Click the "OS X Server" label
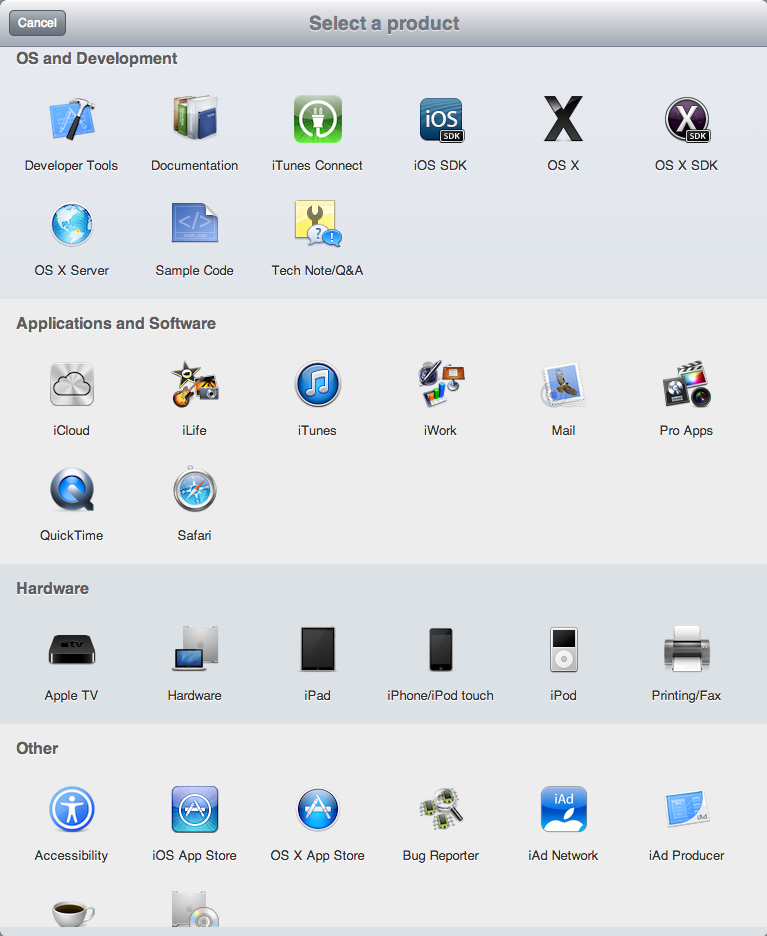The image size is (767, 936). [x=72, y=271]
